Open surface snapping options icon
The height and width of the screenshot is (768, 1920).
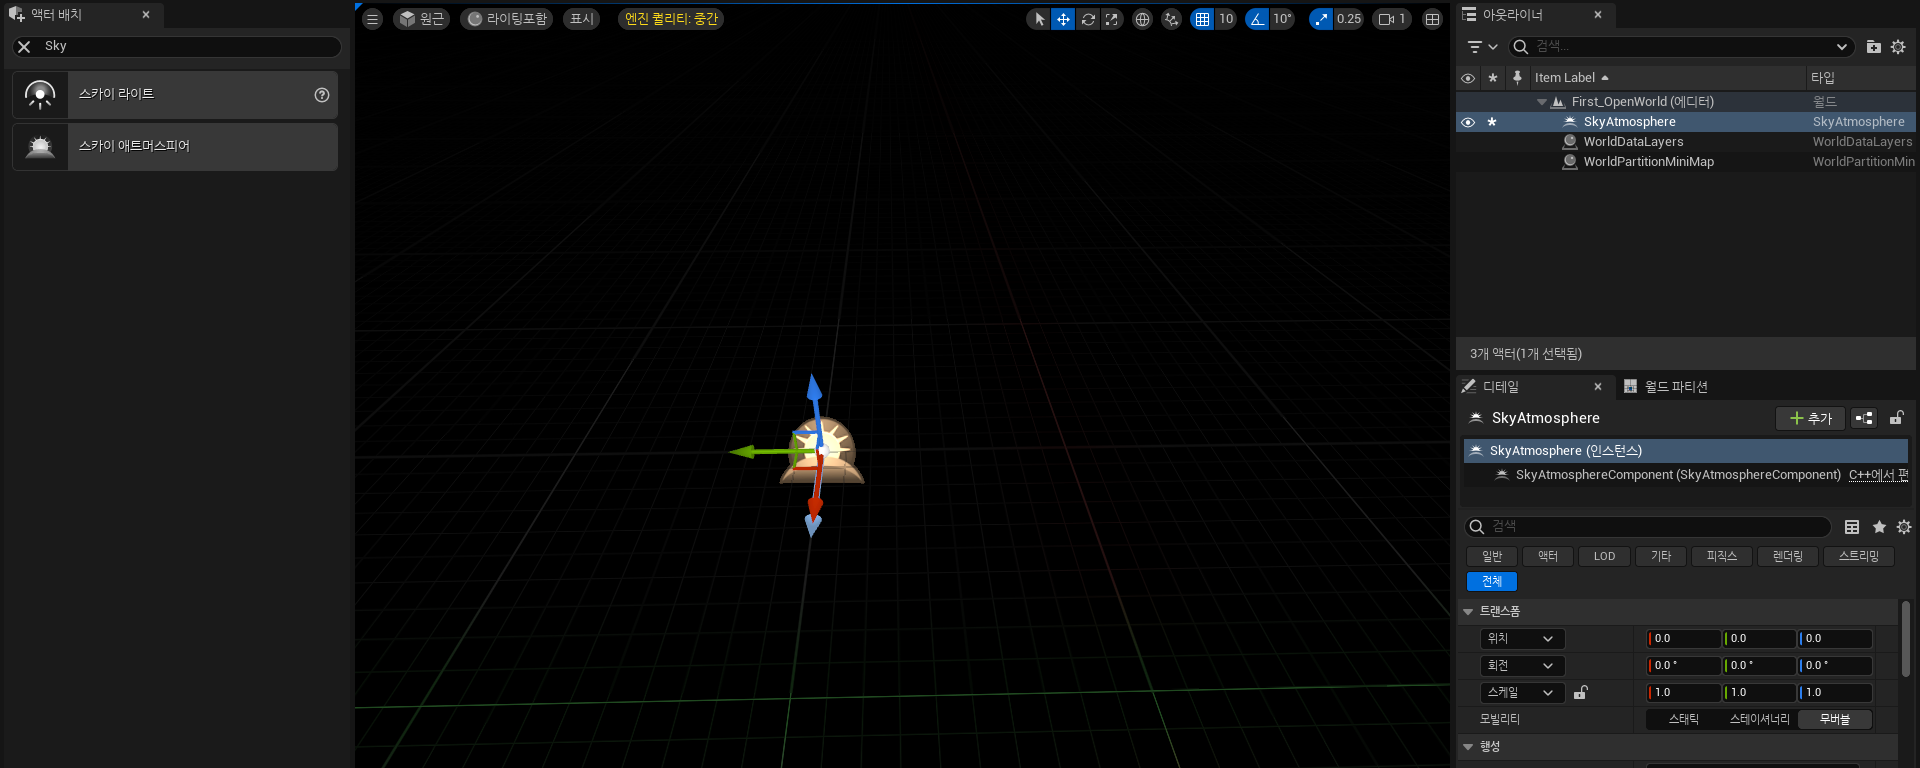coord(1171,19)
